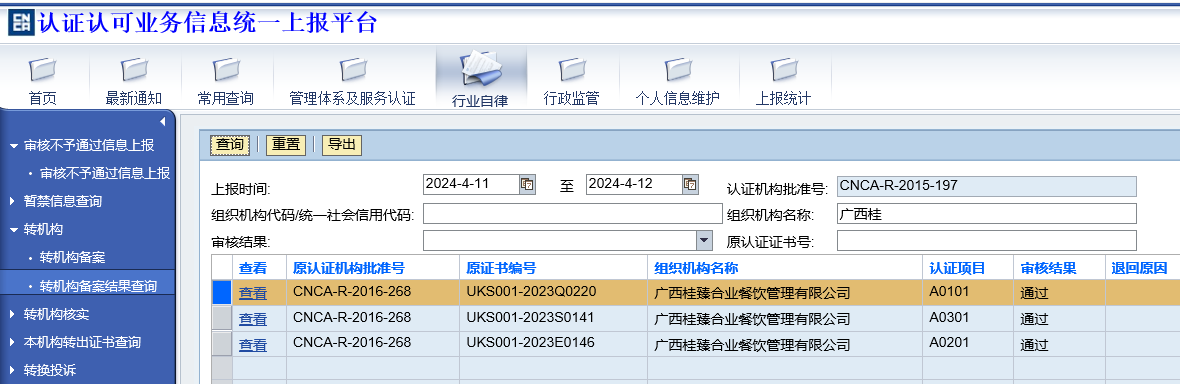Open the 行业自律 documents icon

[482, 69]
